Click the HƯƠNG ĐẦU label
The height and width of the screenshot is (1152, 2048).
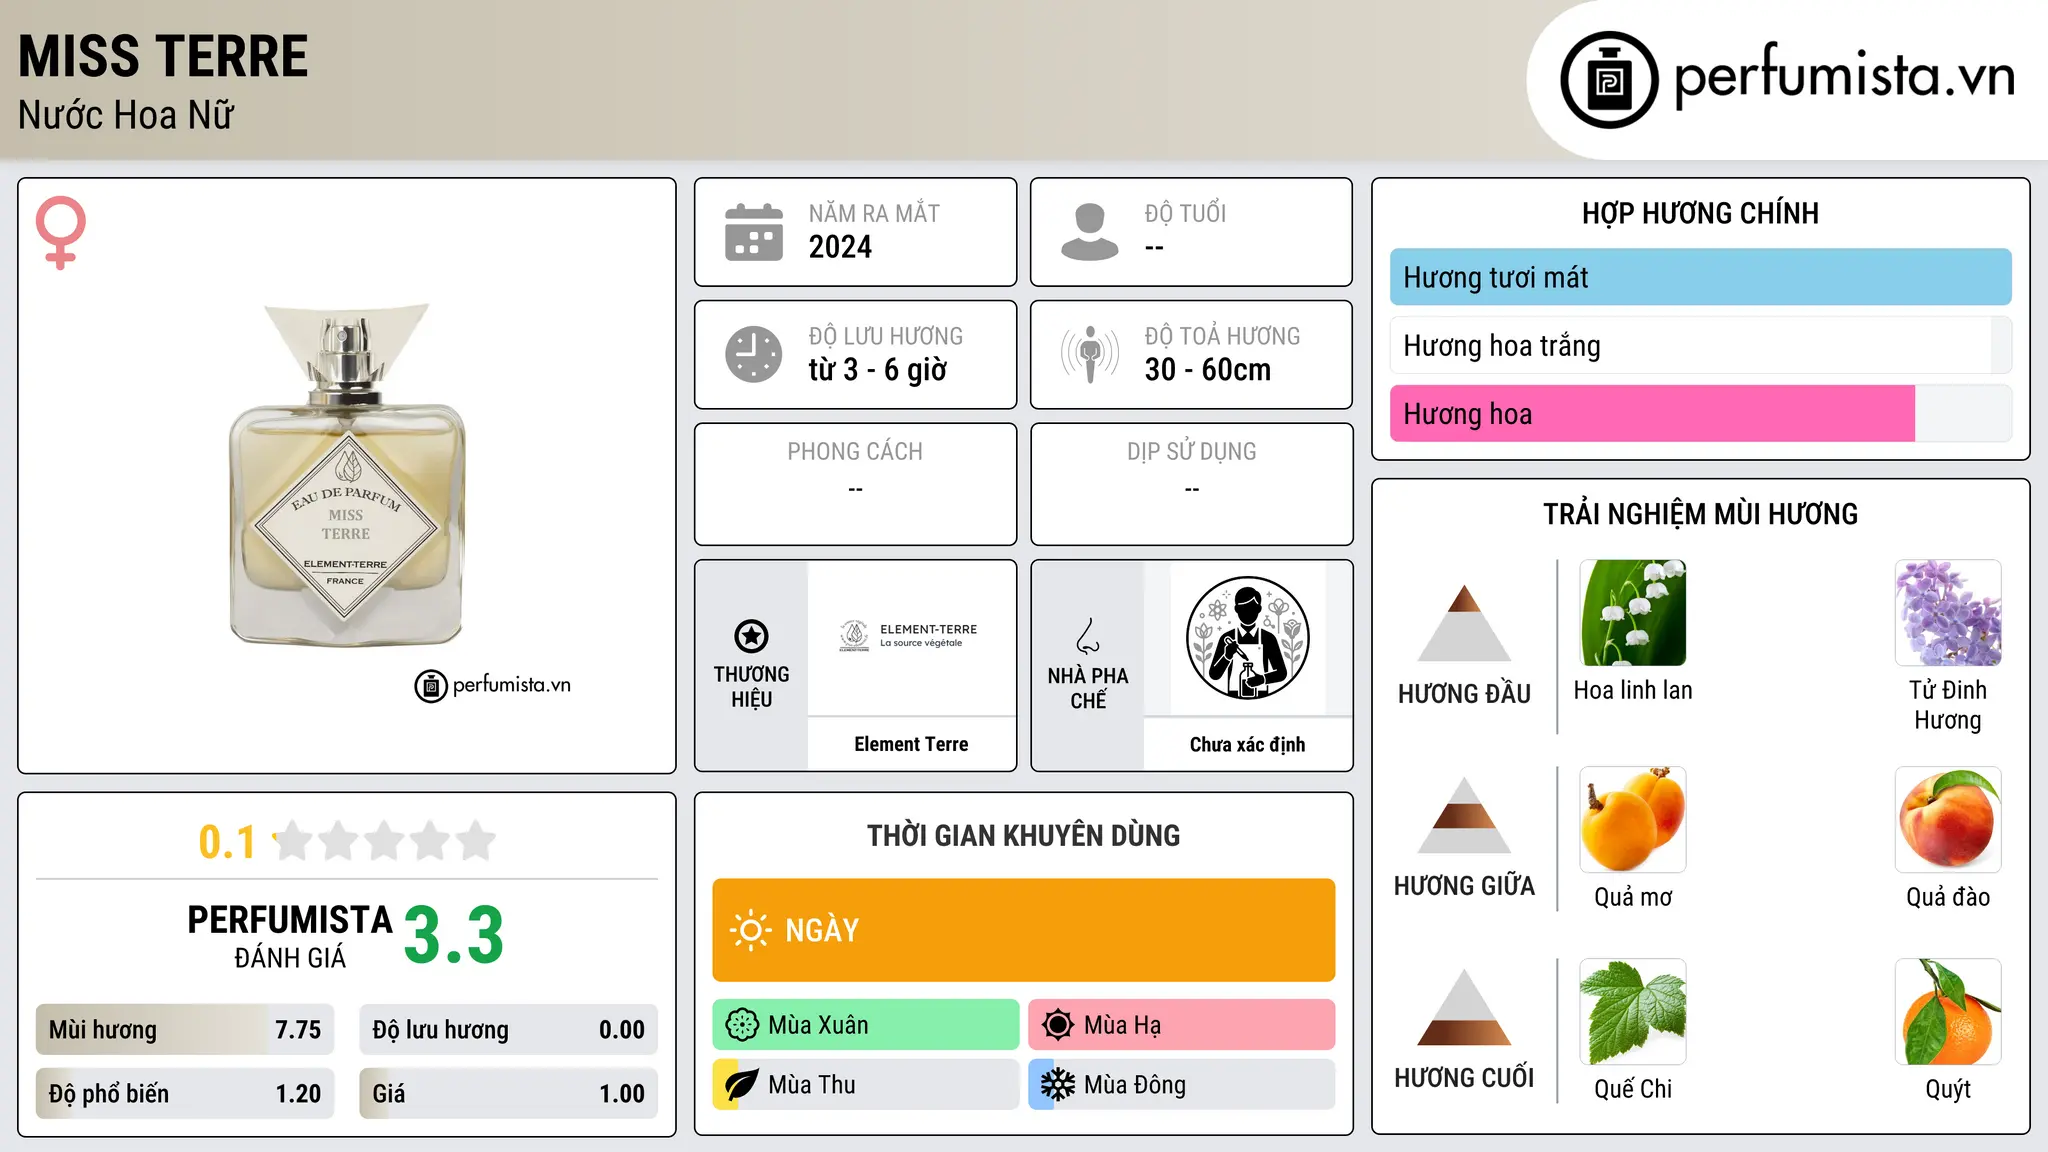pos(1464,693)
